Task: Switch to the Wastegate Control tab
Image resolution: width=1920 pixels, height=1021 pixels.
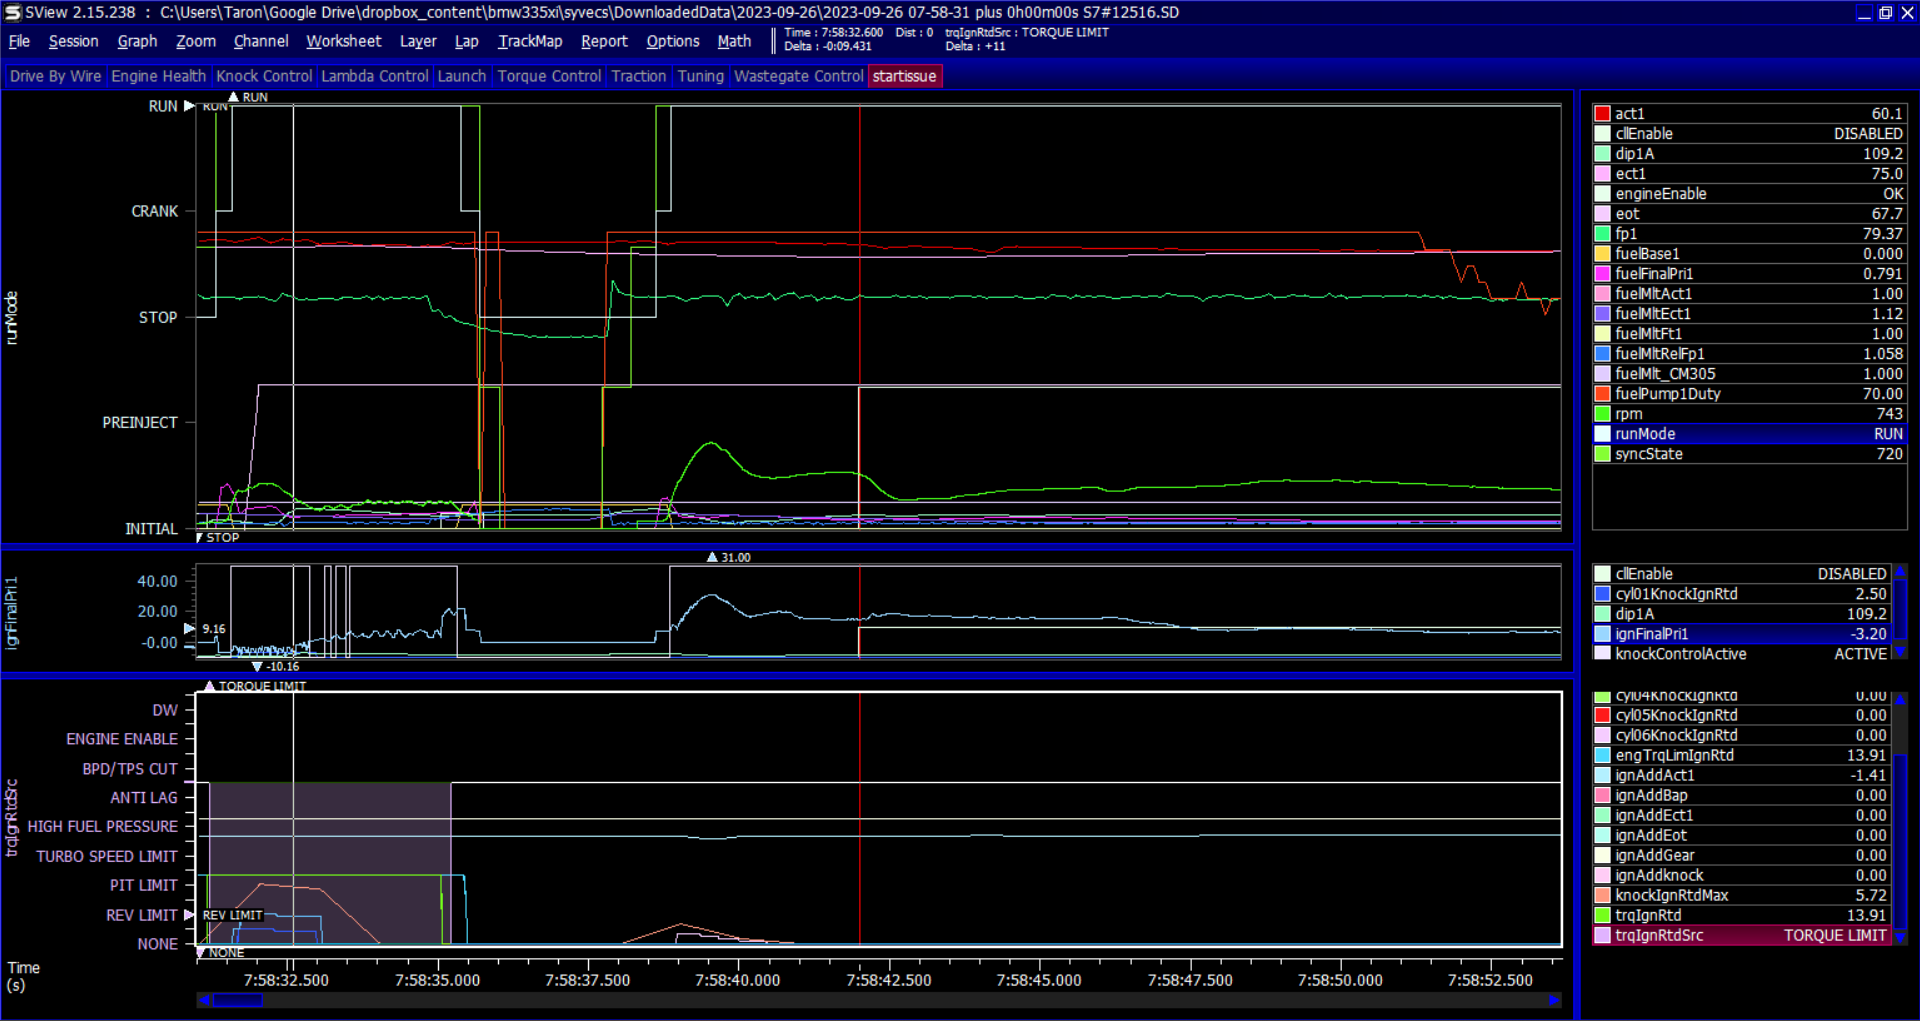Action: tap(798, 76)
